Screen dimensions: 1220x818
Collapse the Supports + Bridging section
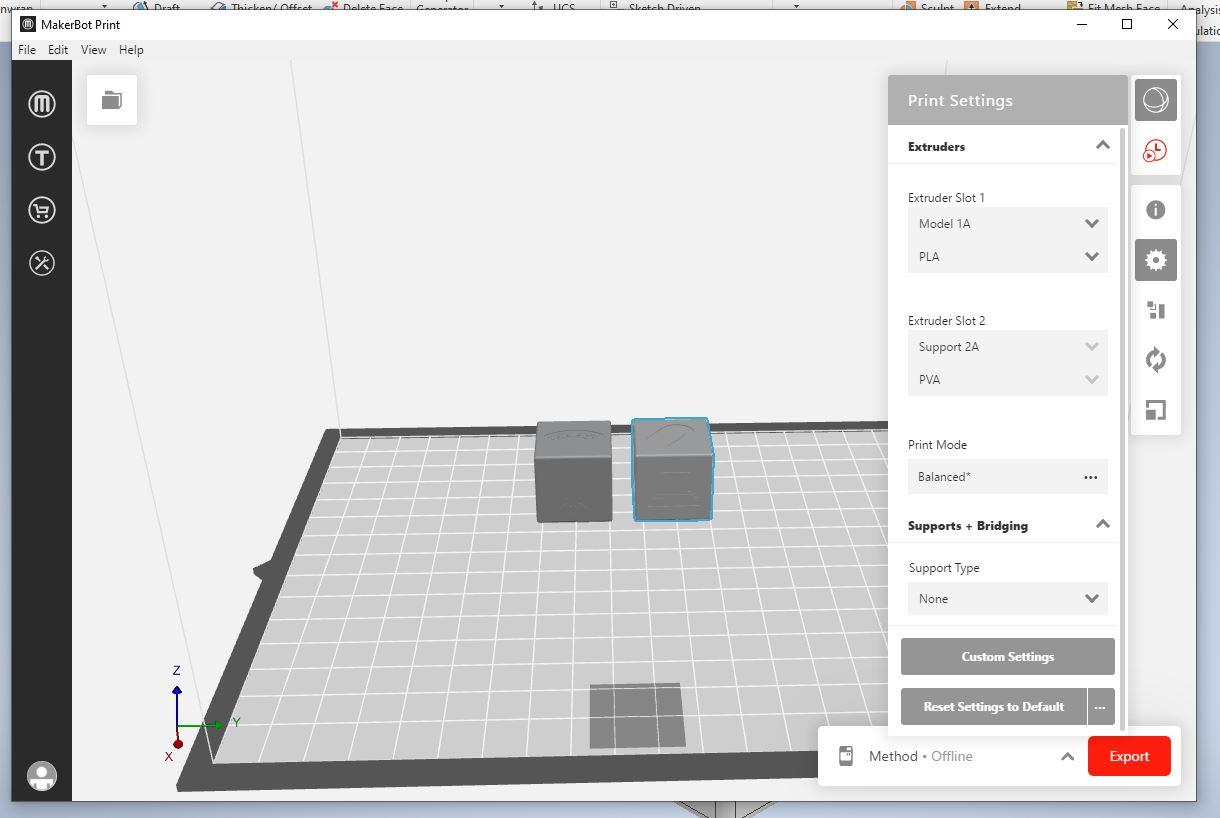point(1102,524)
